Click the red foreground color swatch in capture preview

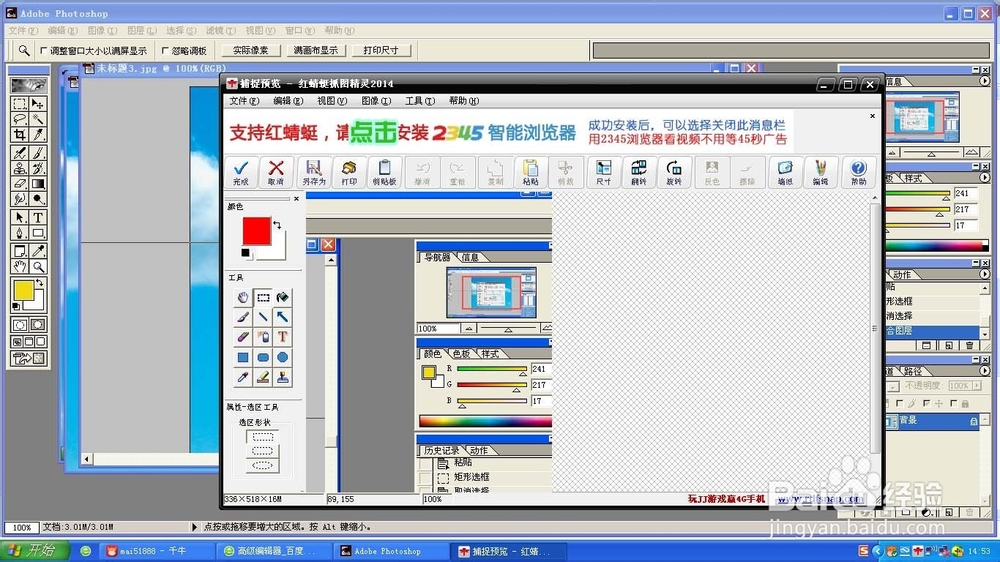coord(256,231)
